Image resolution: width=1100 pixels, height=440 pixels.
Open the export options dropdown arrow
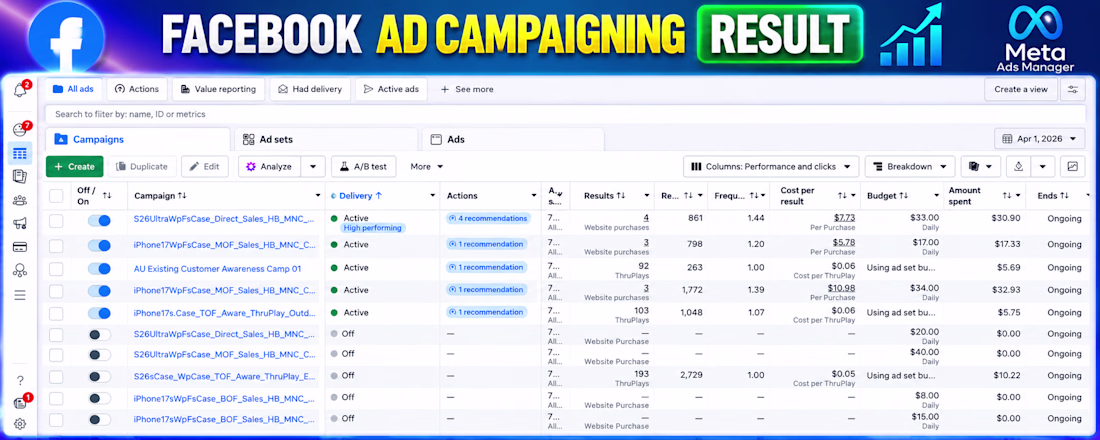click(x=1043, y=166)
